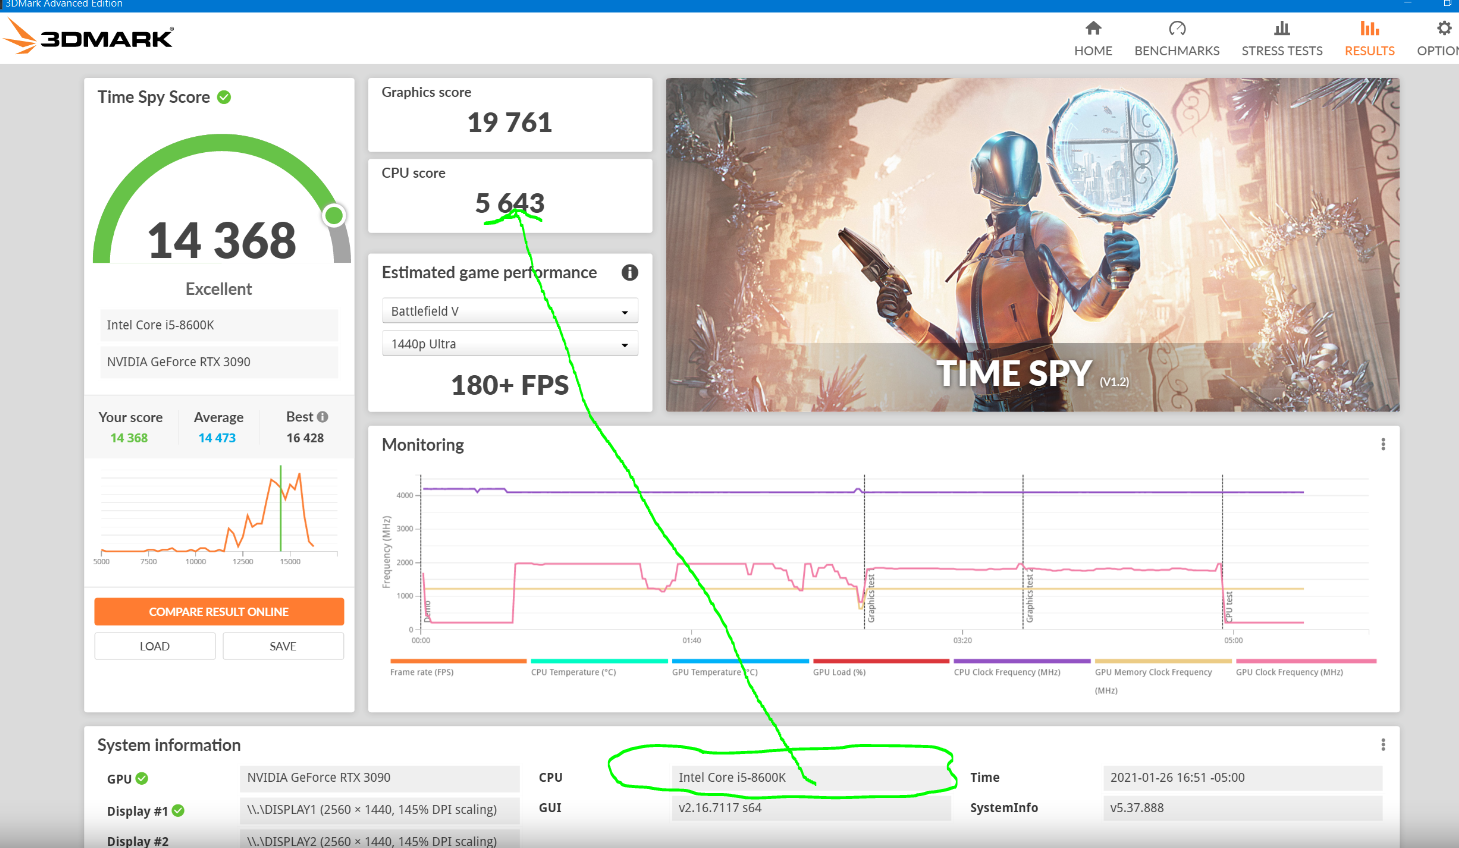The image size is (1459, 848).
Task: Click the GPU green check icon
Action: point(142,778)
